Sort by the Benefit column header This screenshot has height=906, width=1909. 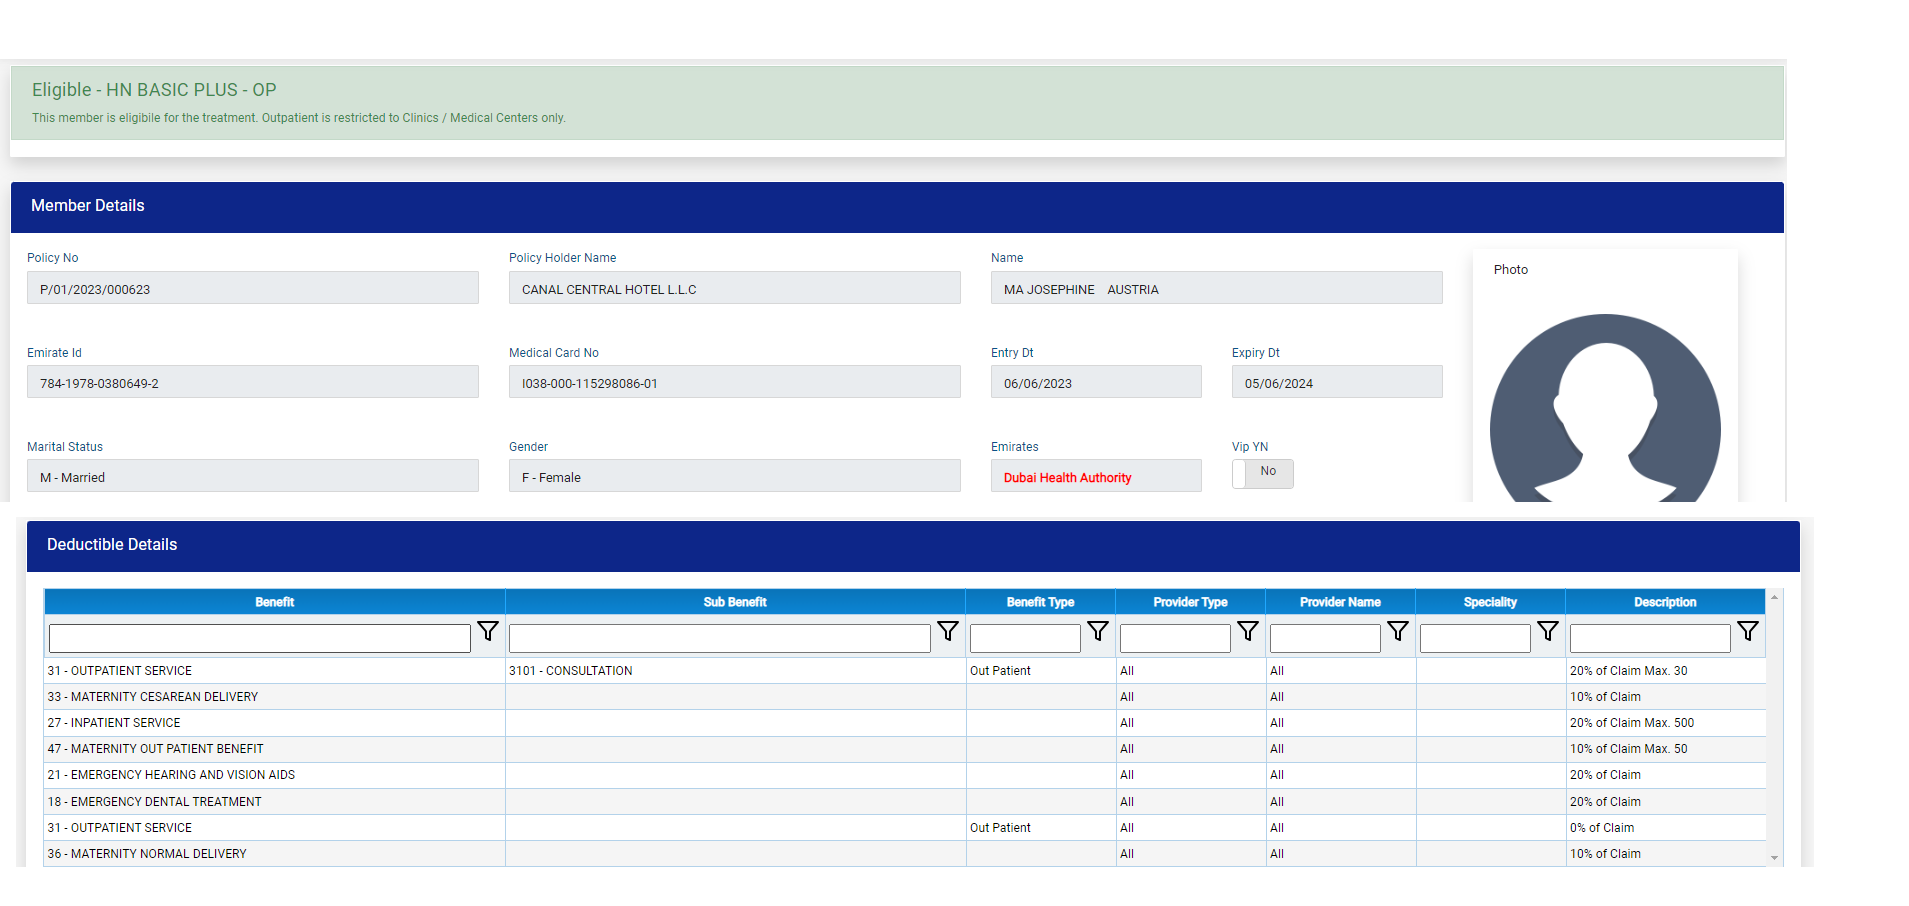click(274, 602)
